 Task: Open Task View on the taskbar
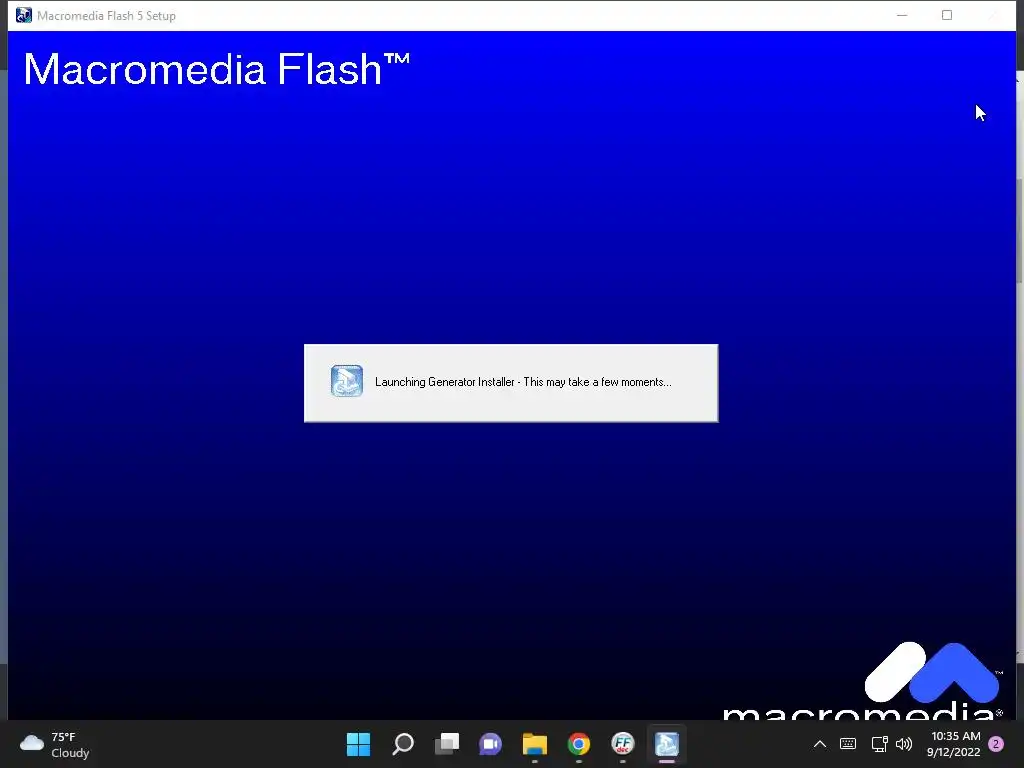(x=447, y=744)
